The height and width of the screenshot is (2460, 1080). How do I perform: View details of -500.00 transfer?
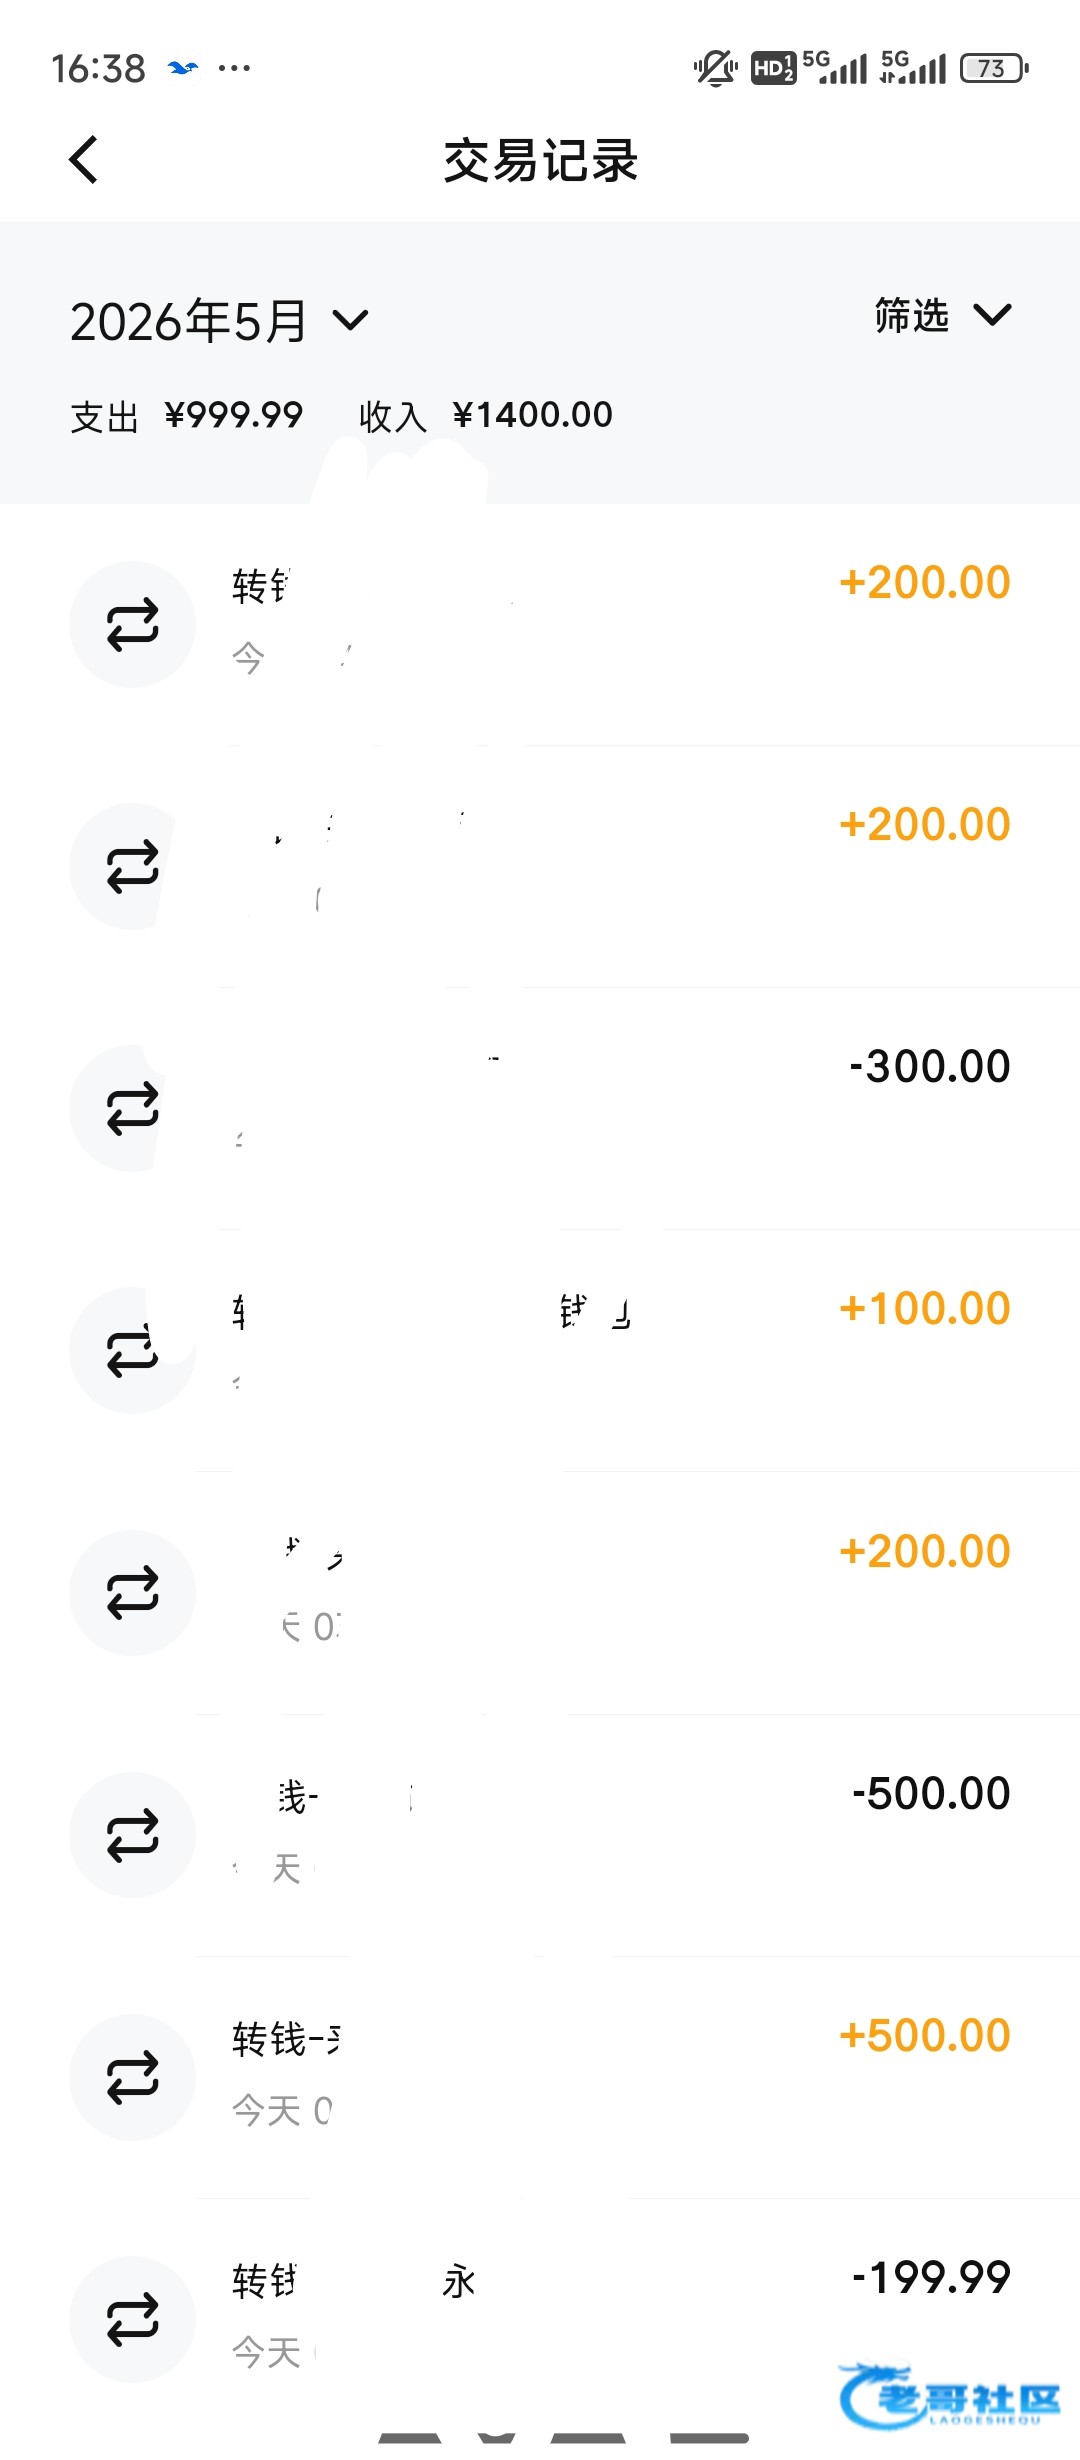pyautogui.click(x=540, y=1835)
